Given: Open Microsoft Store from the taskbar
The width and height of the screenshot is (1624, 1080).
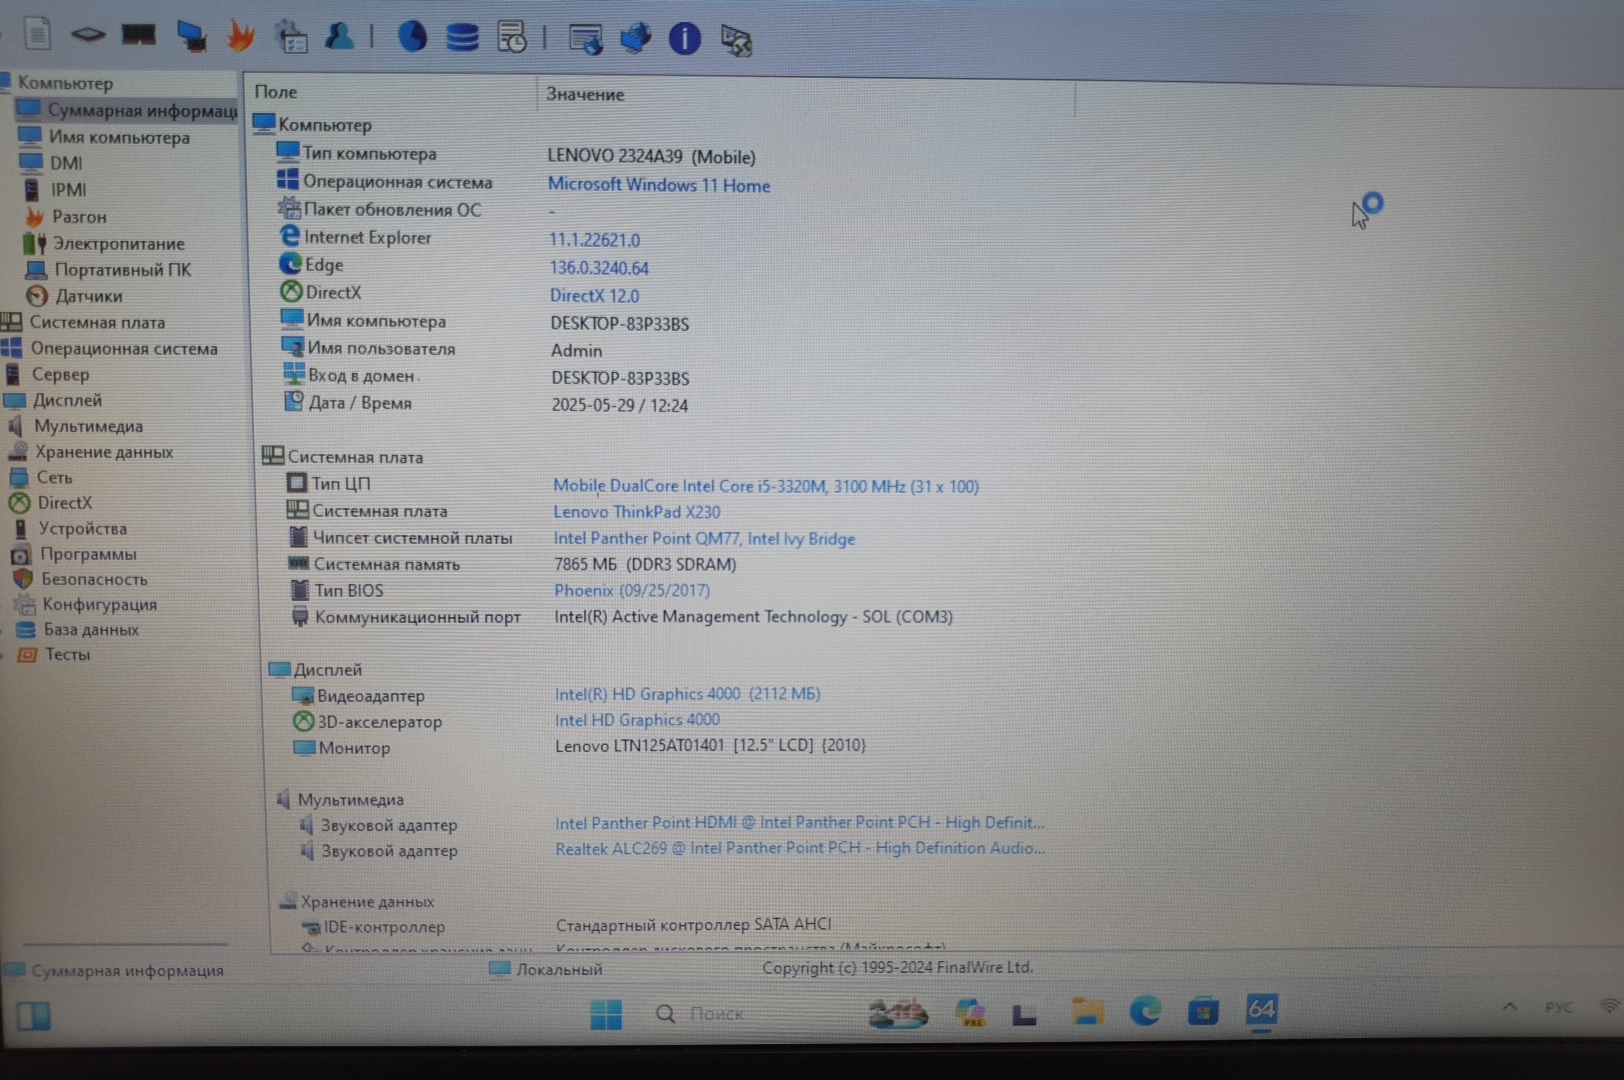Looking at the screenshot, I should [1203, 1012].
